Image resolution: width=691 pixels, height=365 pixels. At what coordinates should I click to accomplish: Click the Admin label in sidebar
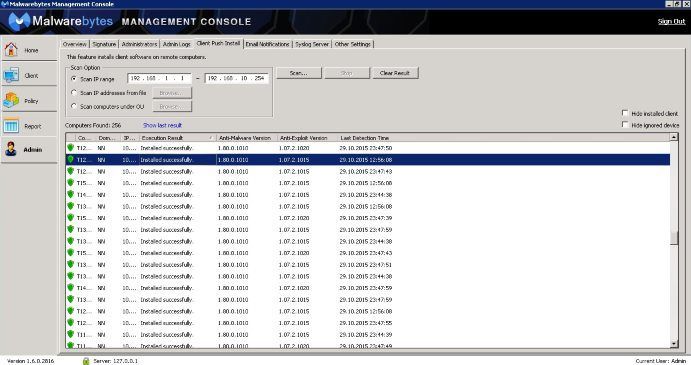(33, 150)
